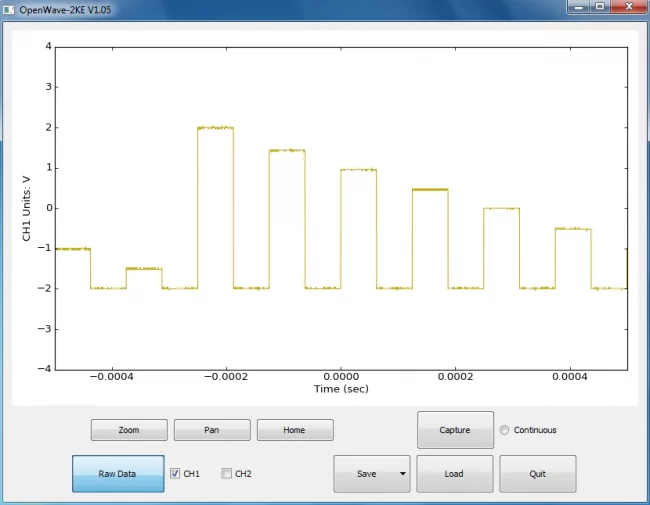Toggle the Raw Data button
Image resolution: width=650 pixels, height=505 pixels.
pos(118,474)
